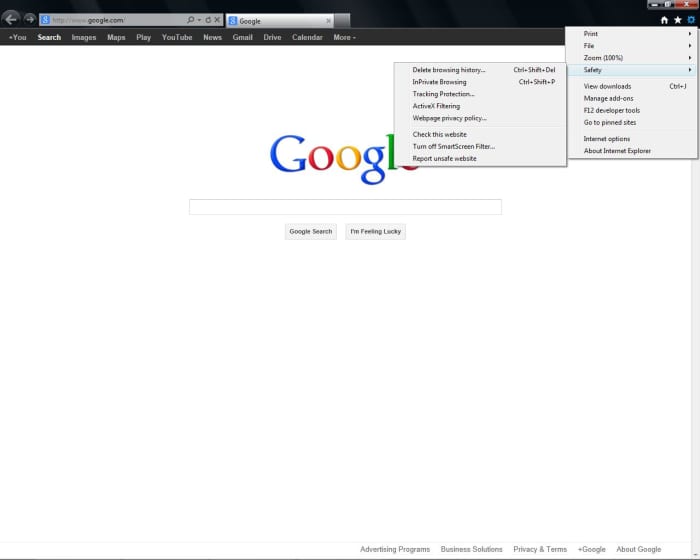The width and height of the screenshot is (700, 560).
Task: Click the +You link in Google bar
Action: click(x=17, y=38)
